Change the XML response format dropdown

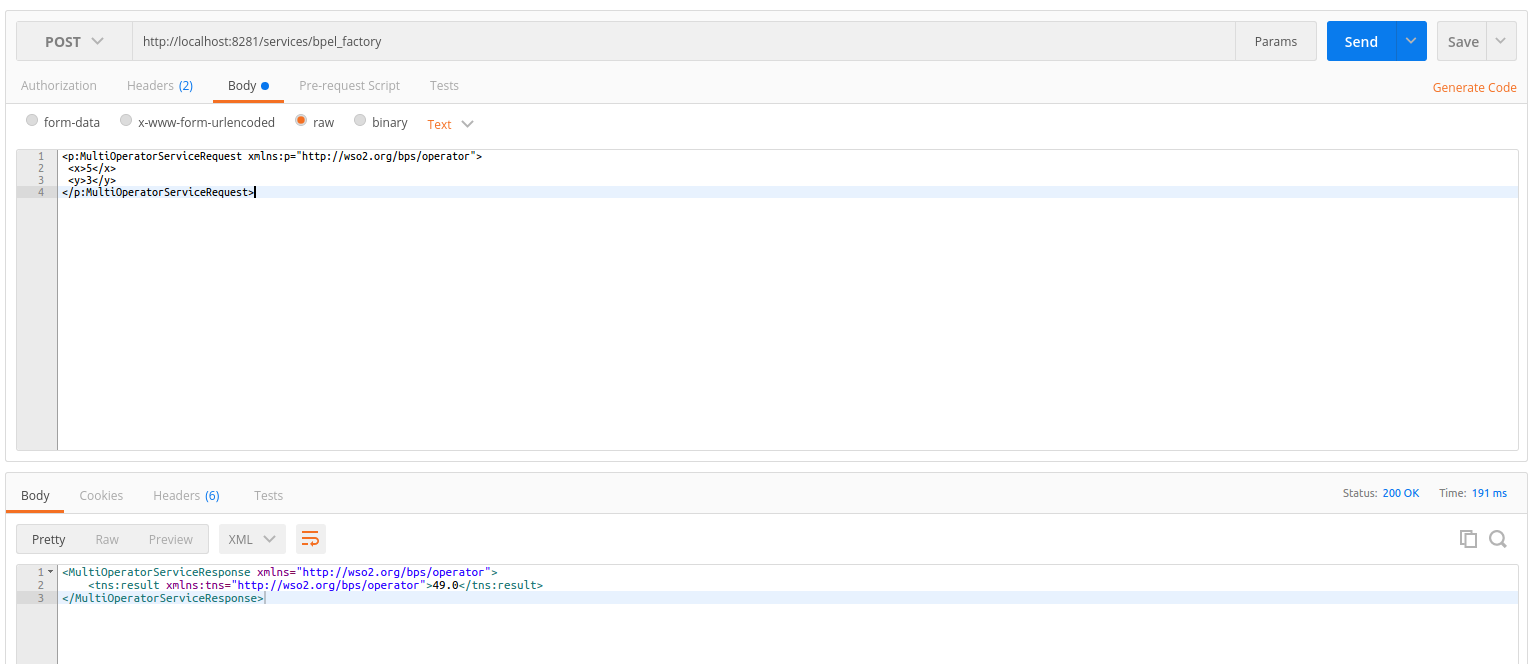point(252,538)
